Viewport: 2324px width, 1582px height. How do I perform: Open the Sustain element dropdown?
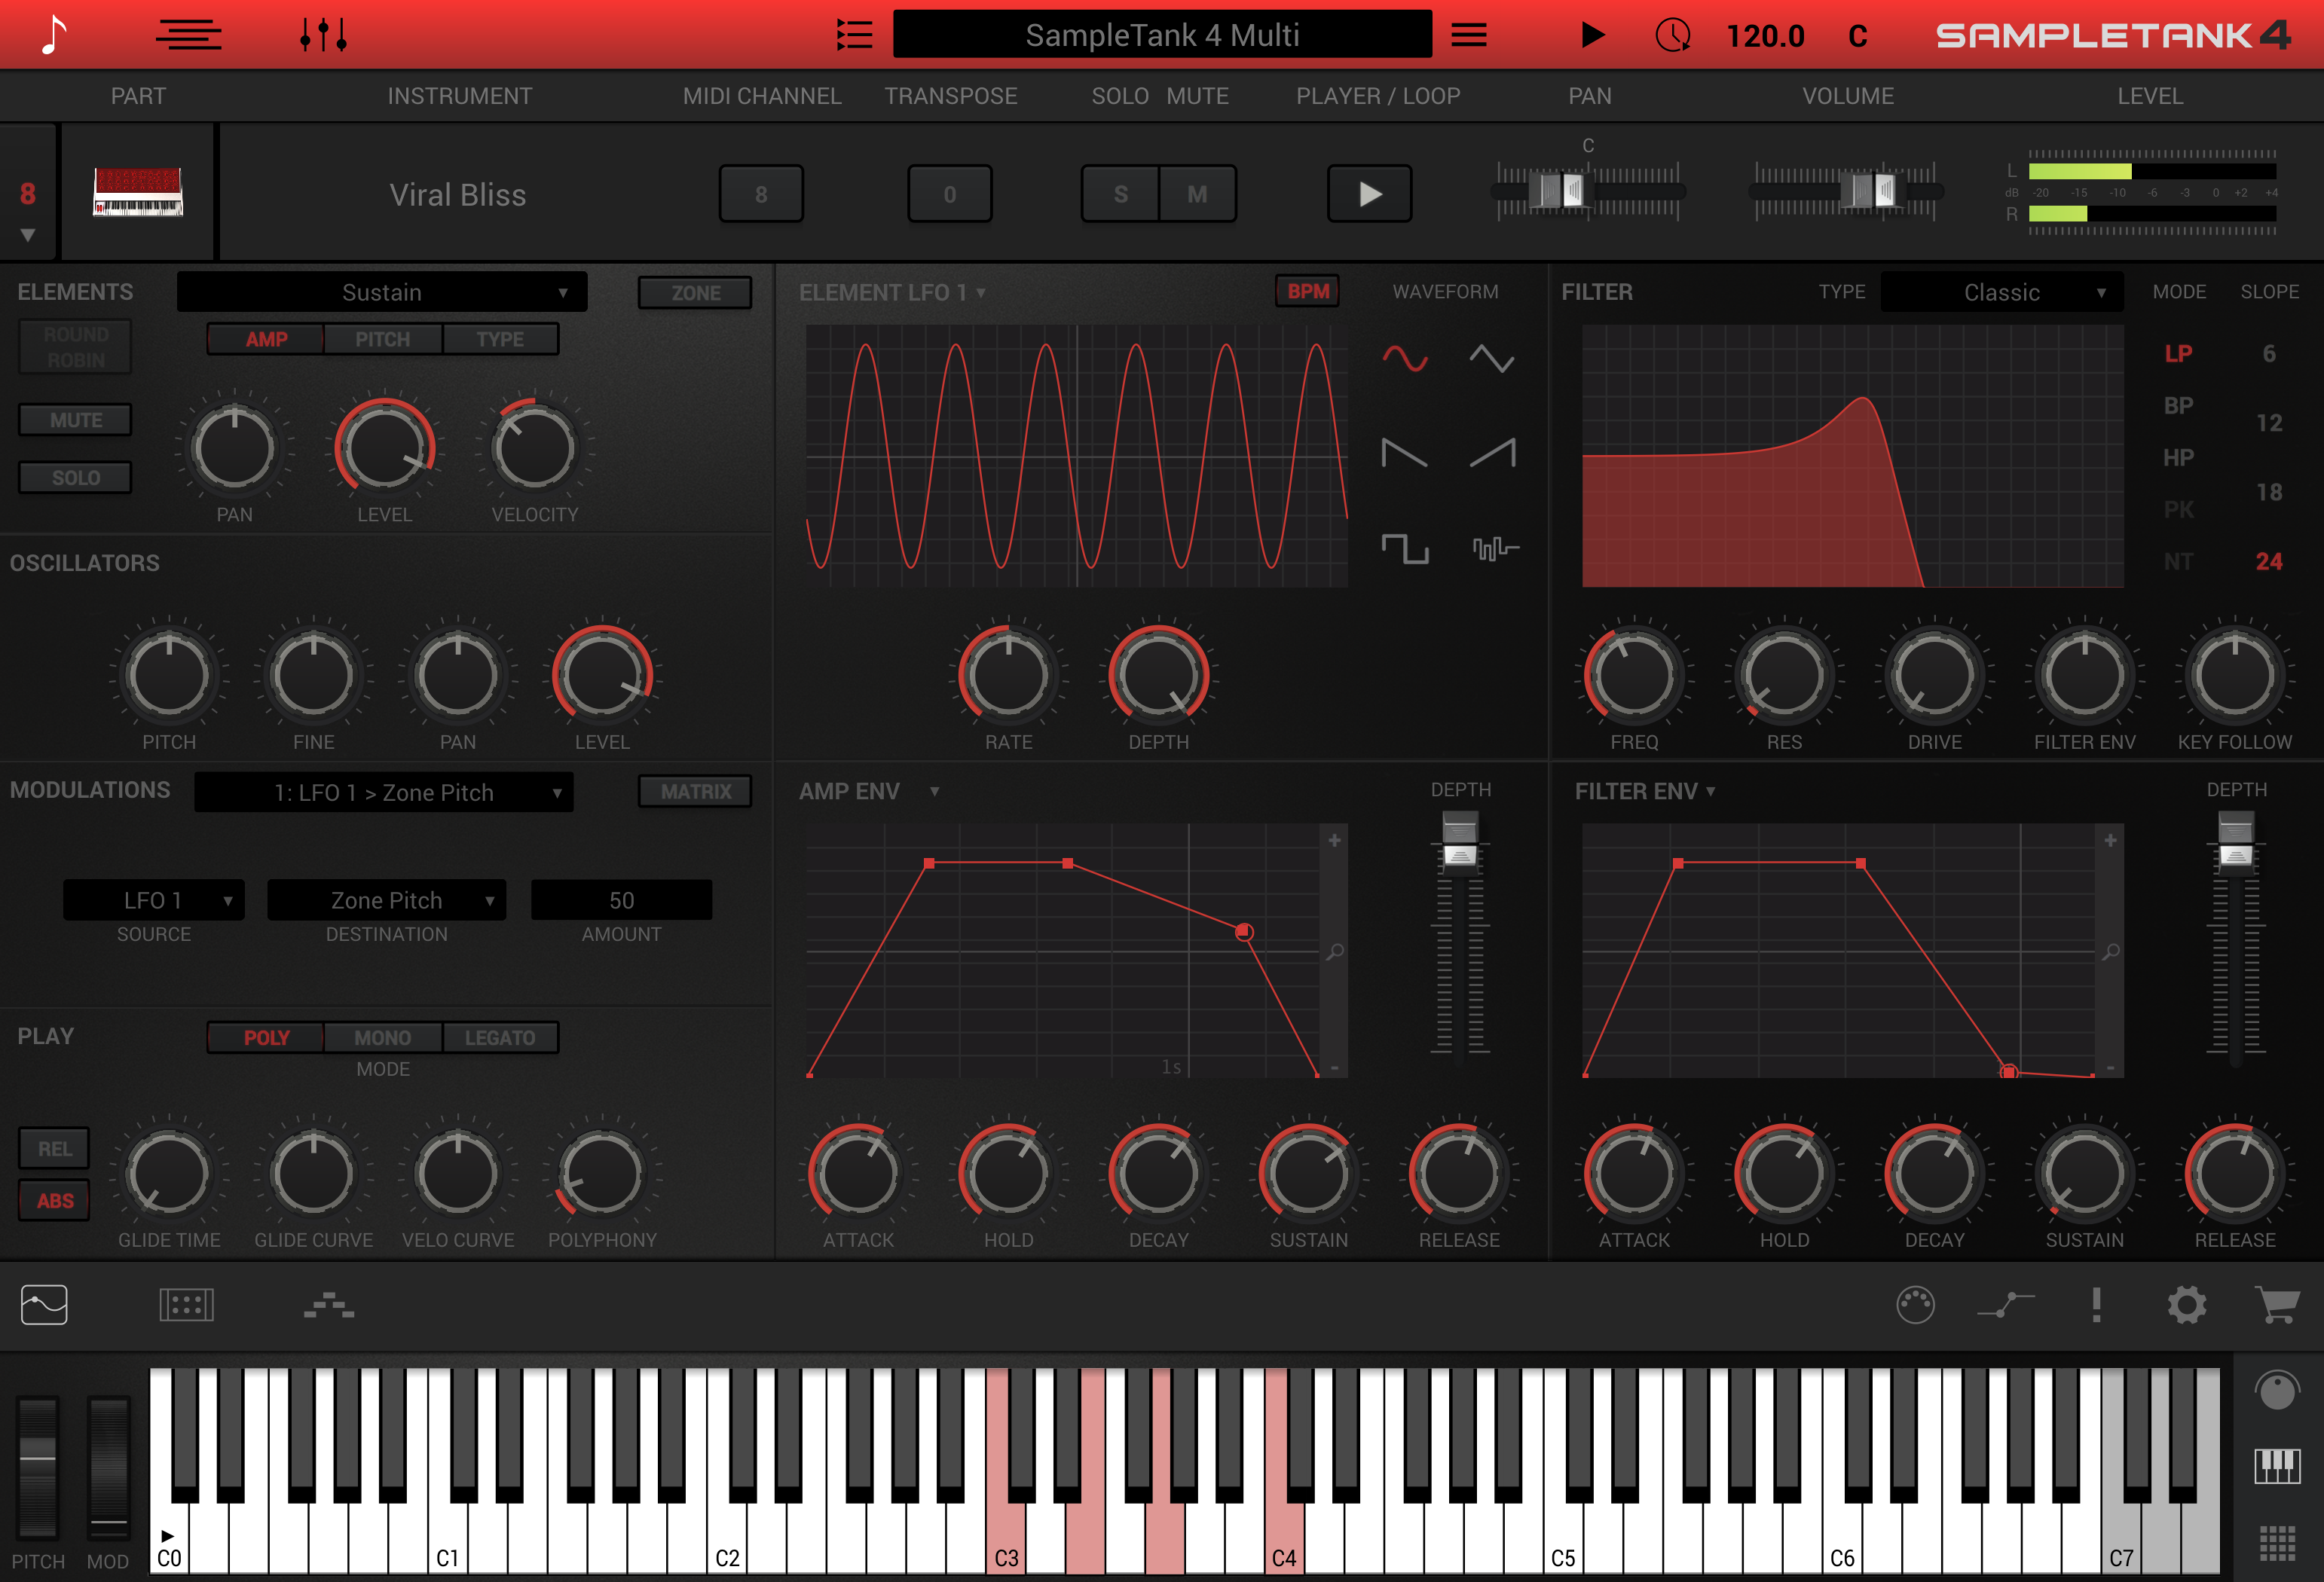pyautogui.click(x=382, y=292)
